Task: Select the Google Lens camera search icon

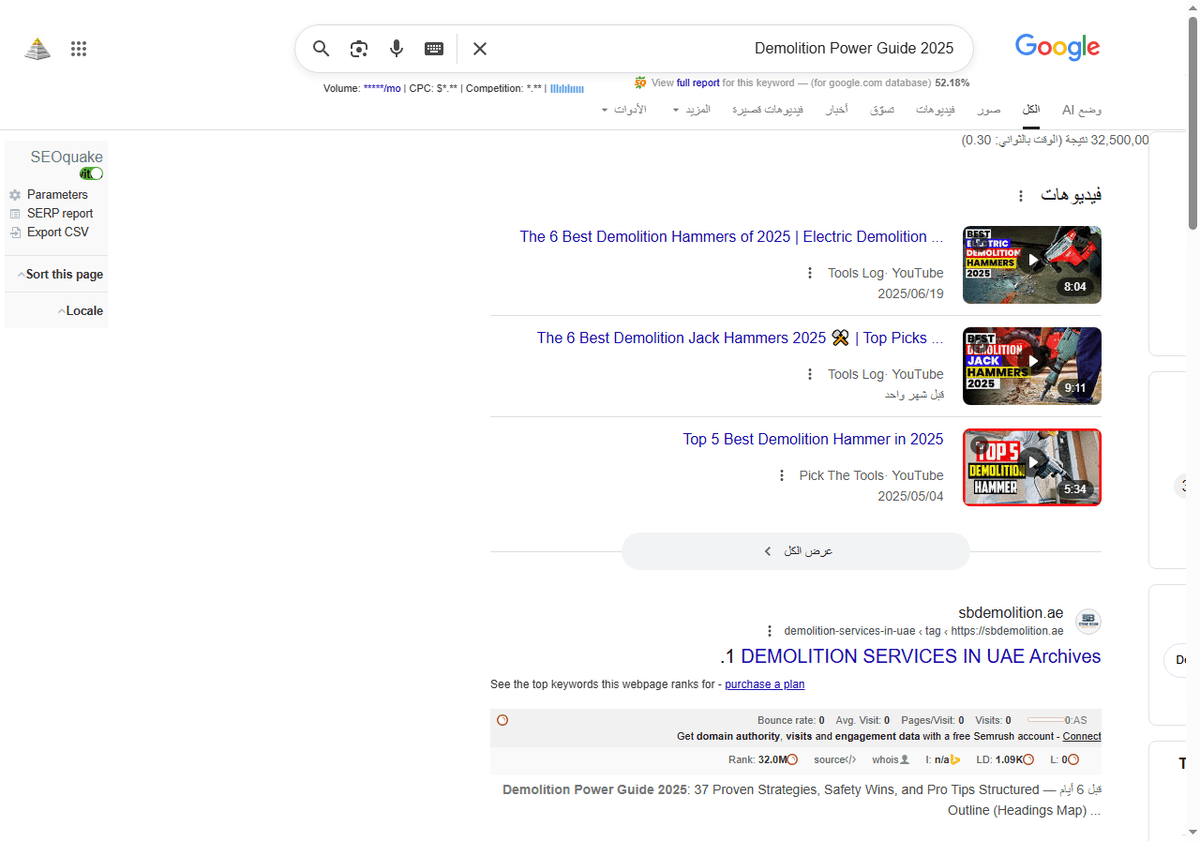Action: coord(358,48)
